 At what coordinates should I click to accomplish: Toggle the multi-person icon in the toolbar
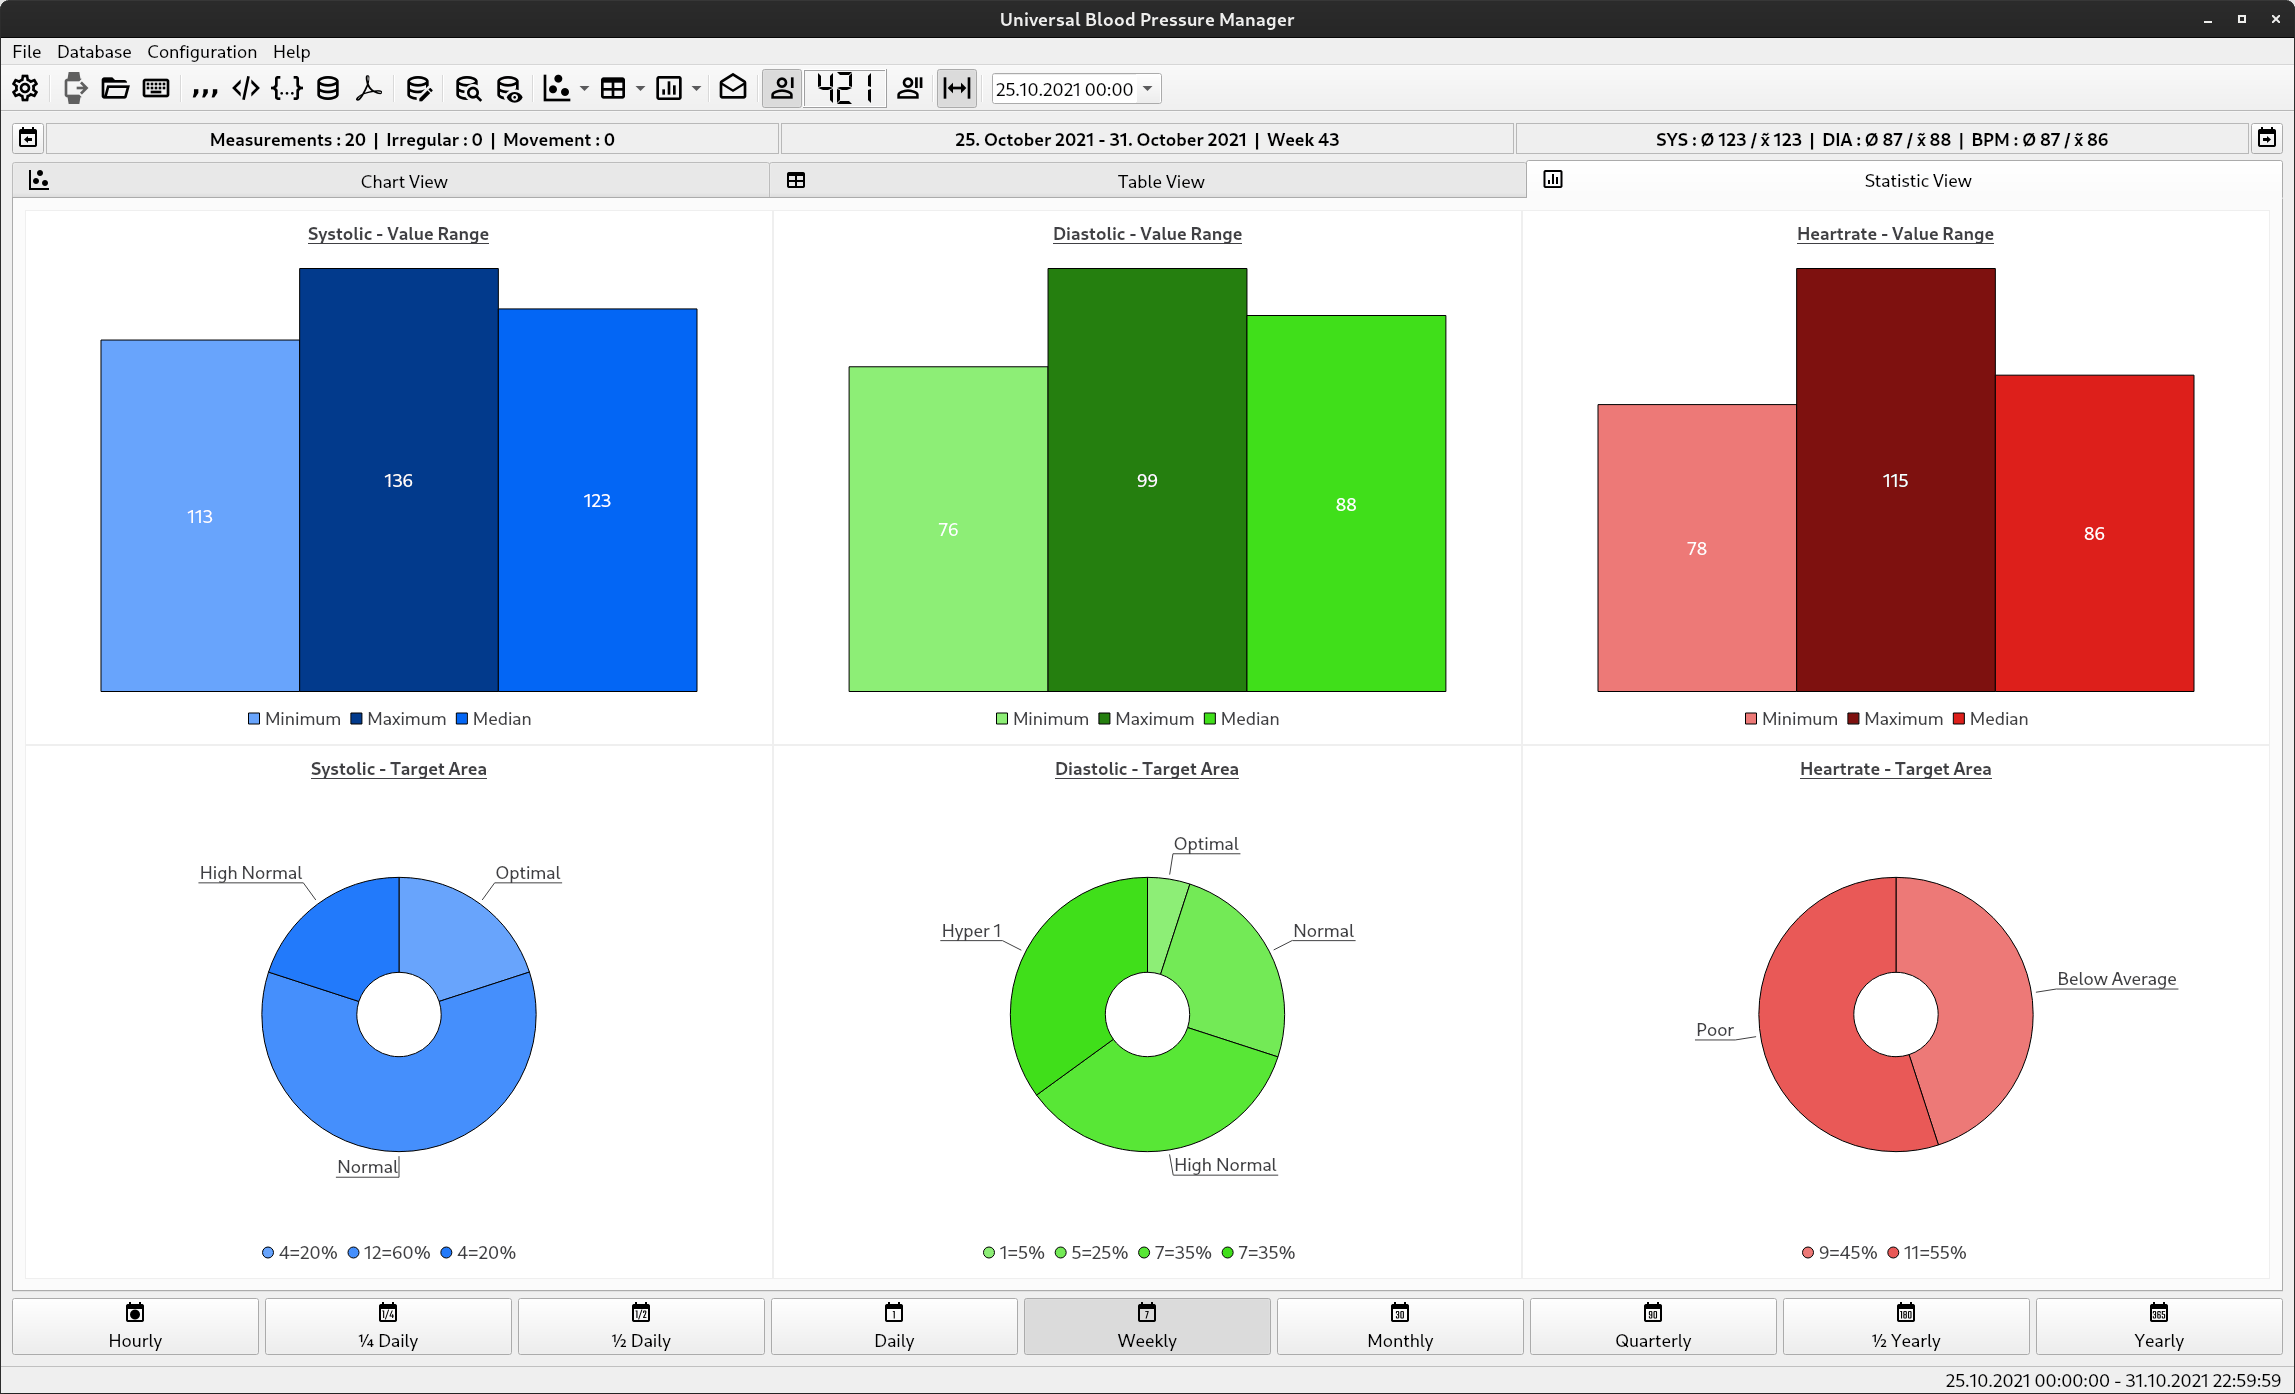(909, 88)
